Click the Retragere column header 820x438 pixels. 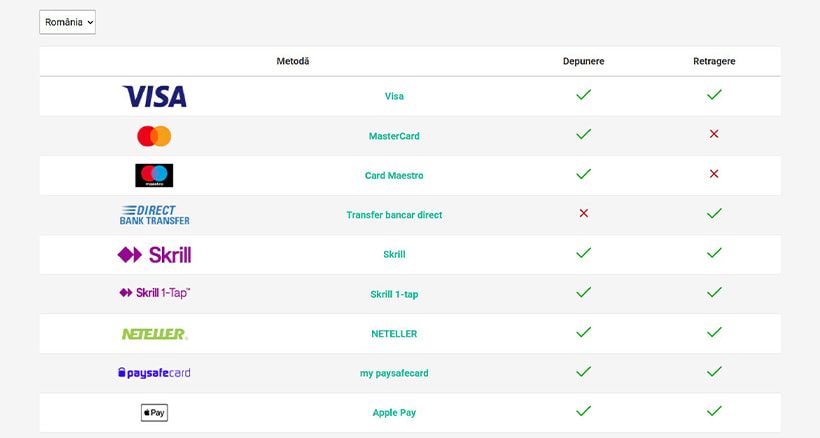tap(714, 61)
